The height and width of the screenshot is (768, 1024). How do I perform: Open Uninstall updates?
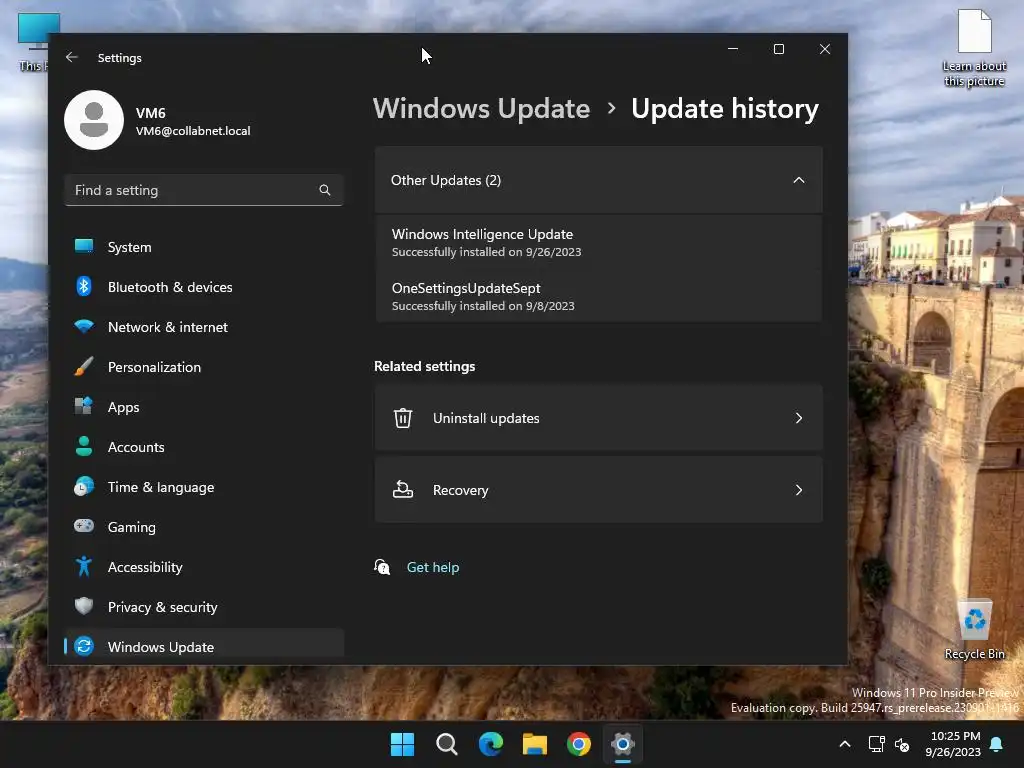click(598, 418)
